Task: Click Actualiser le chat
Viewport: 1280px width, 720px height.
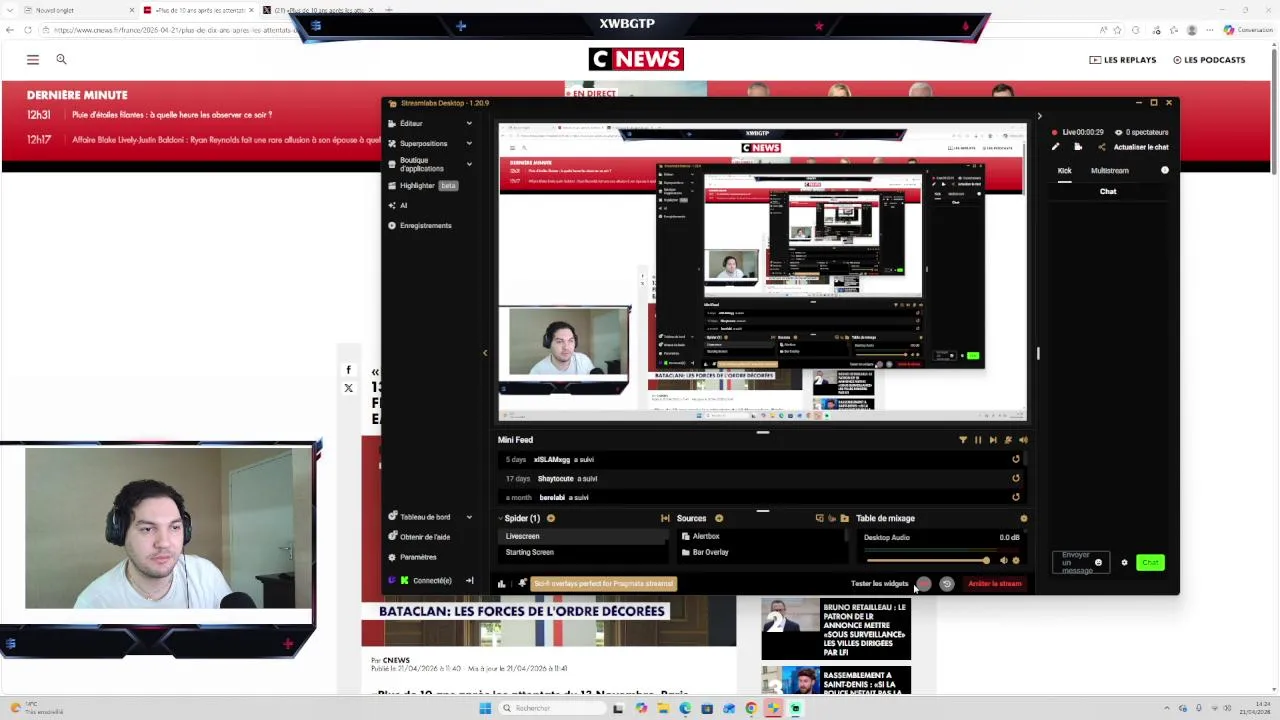Action: point(1140,147)
